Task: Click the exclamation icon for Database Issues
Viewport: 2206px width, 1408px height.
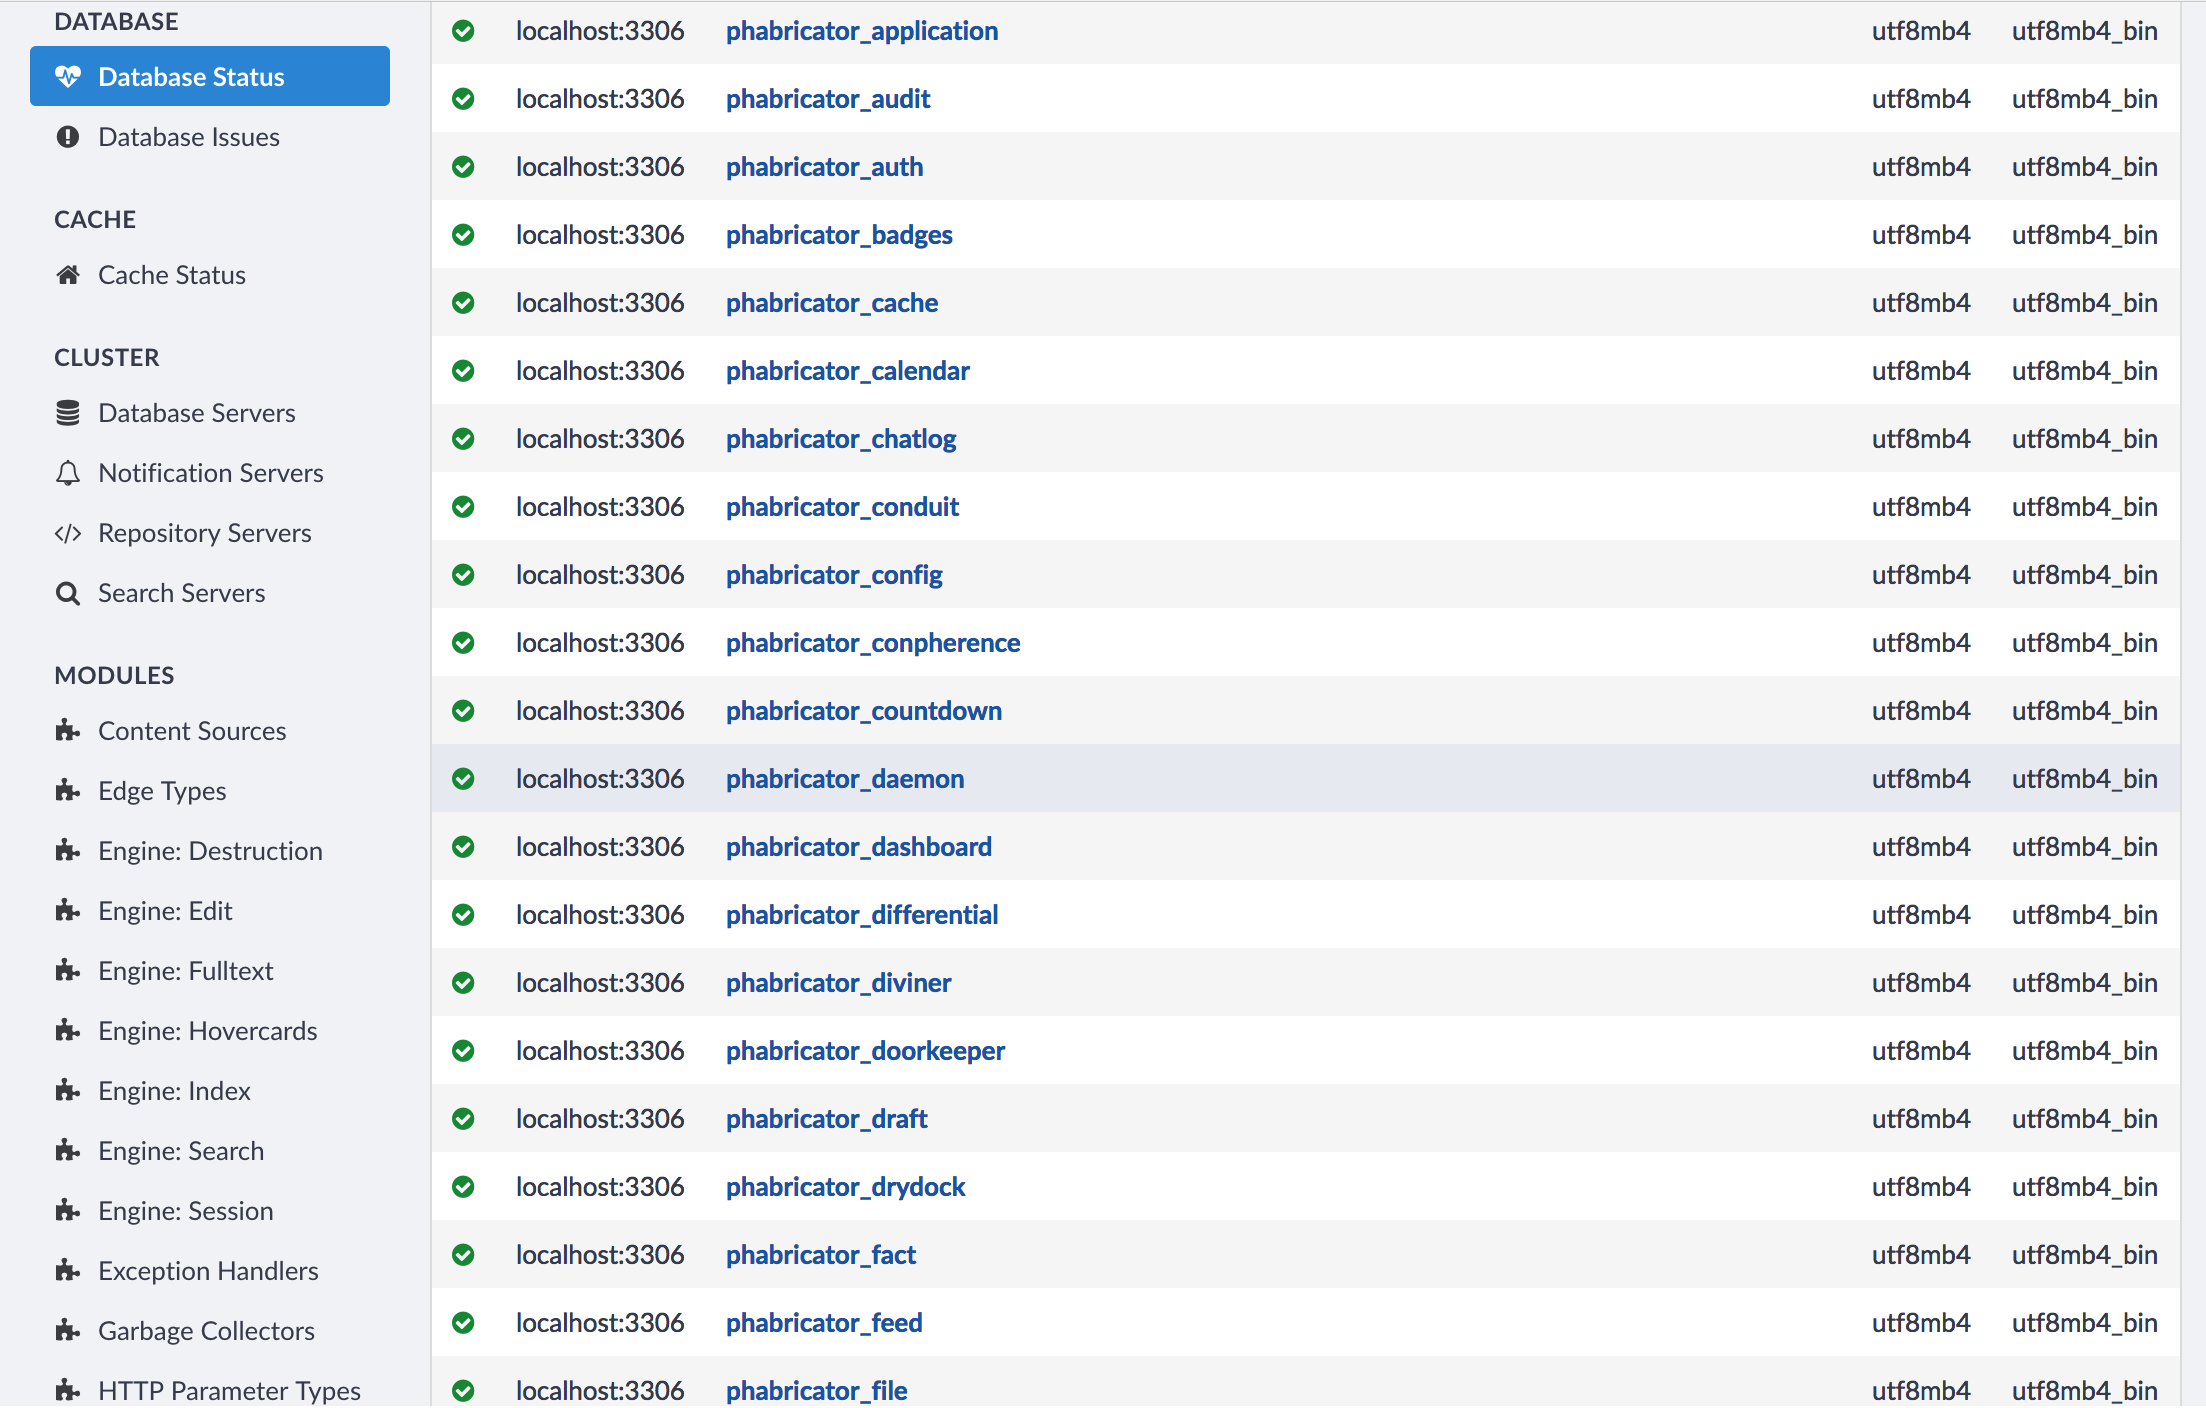Action: click(68, 137)
